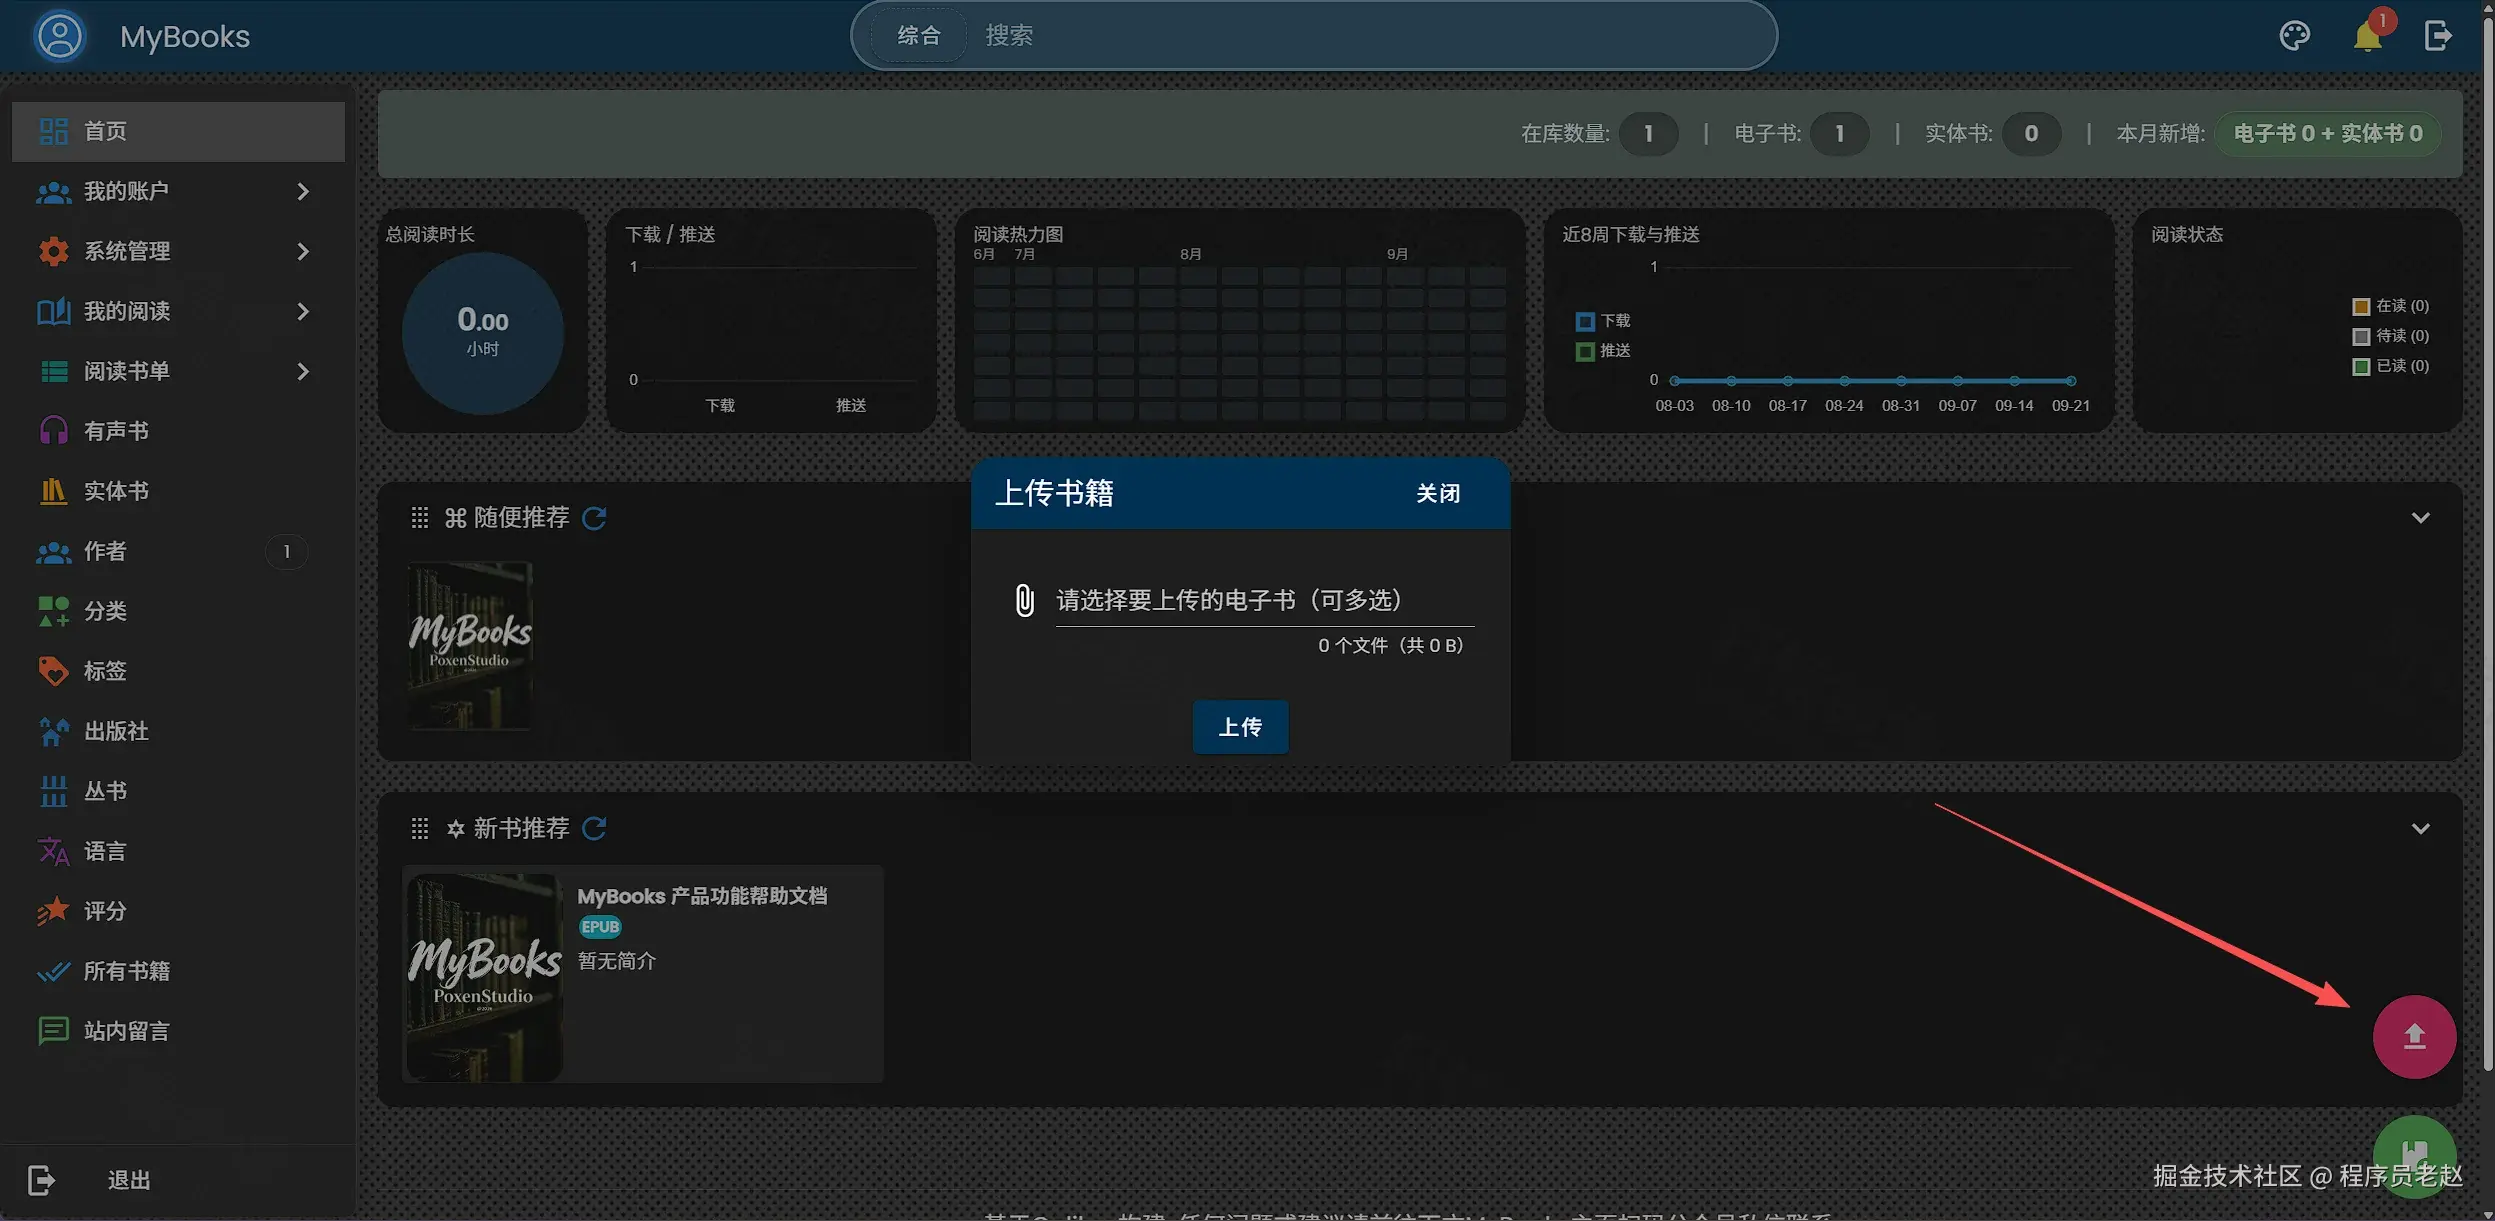Open the theme palette icon

click(x=2294, y=36)
